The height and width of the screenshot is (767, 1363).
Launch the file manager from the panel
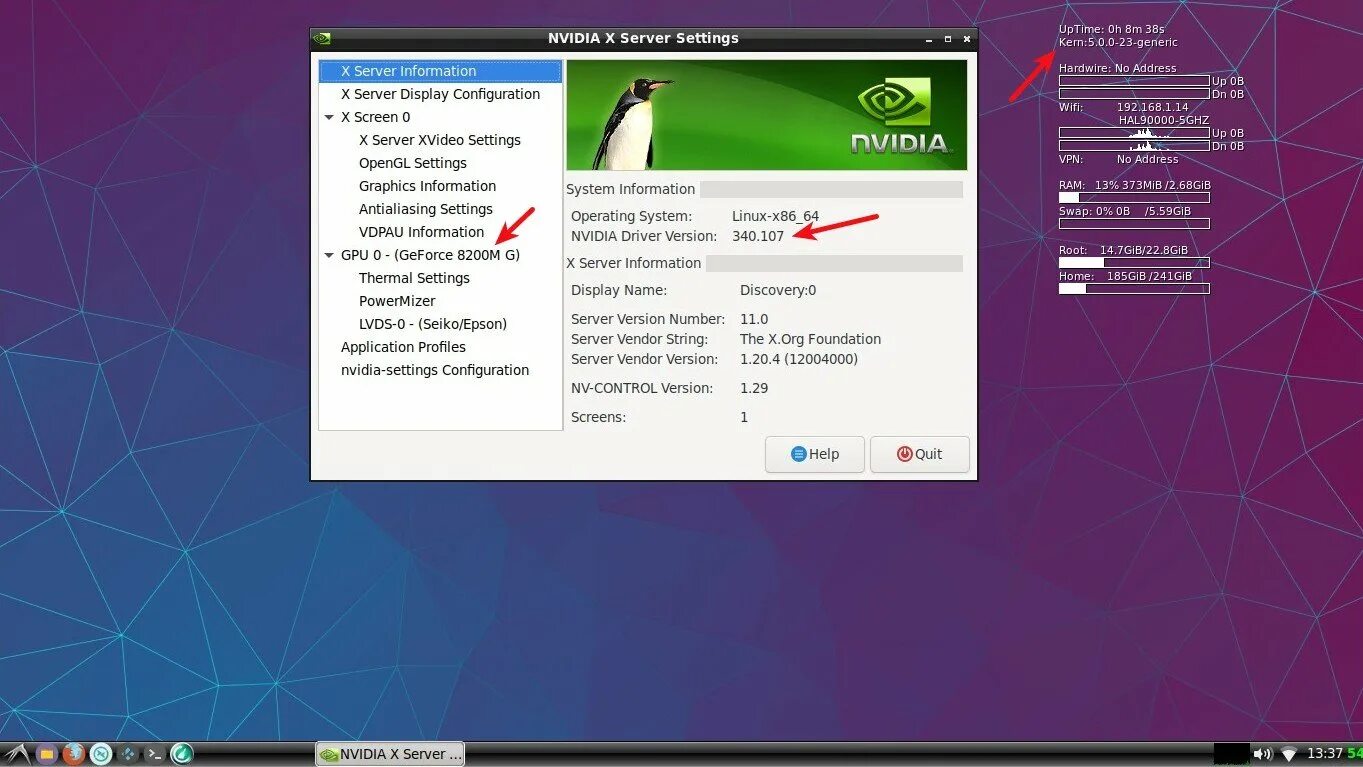(x=47, y=754)
